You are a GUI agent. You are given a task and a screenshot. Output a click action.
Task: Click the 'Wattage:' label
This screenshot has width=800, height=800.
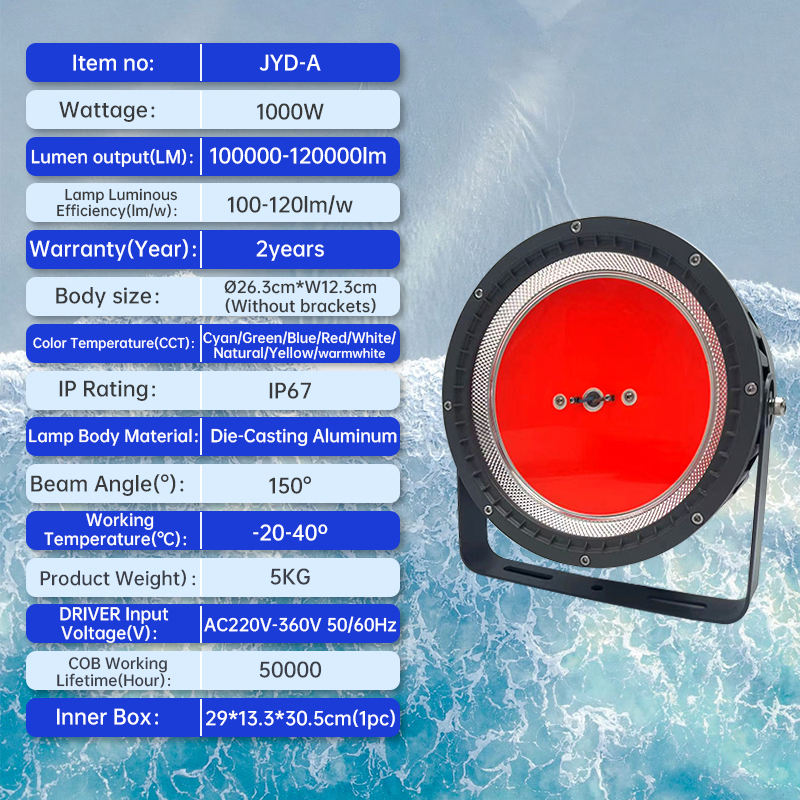(107, 110)
